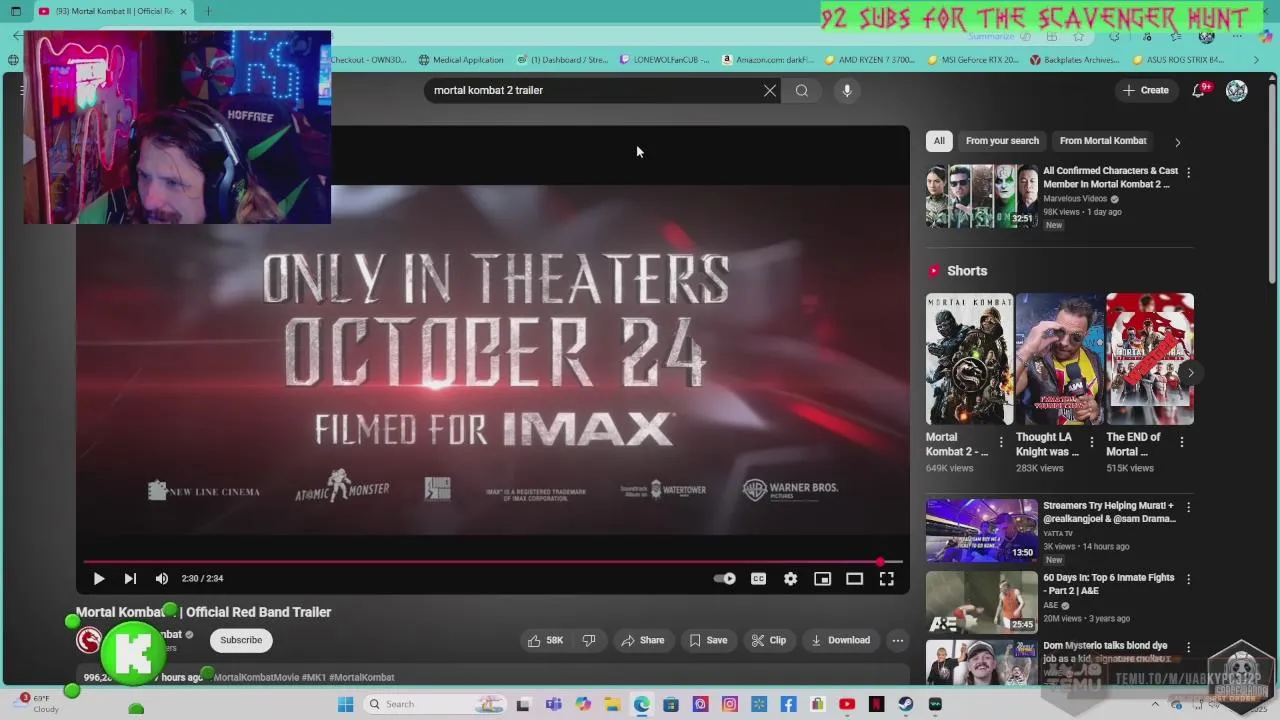Skip to next video in player
Screen dimensions: 1280x720
click(130, 578)
